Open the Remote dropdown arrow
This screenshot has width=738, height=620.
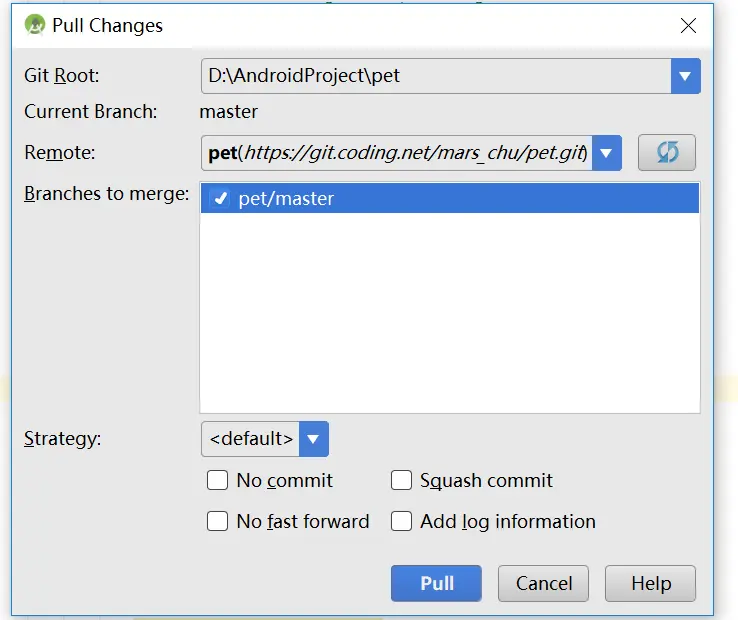(607, 153)
